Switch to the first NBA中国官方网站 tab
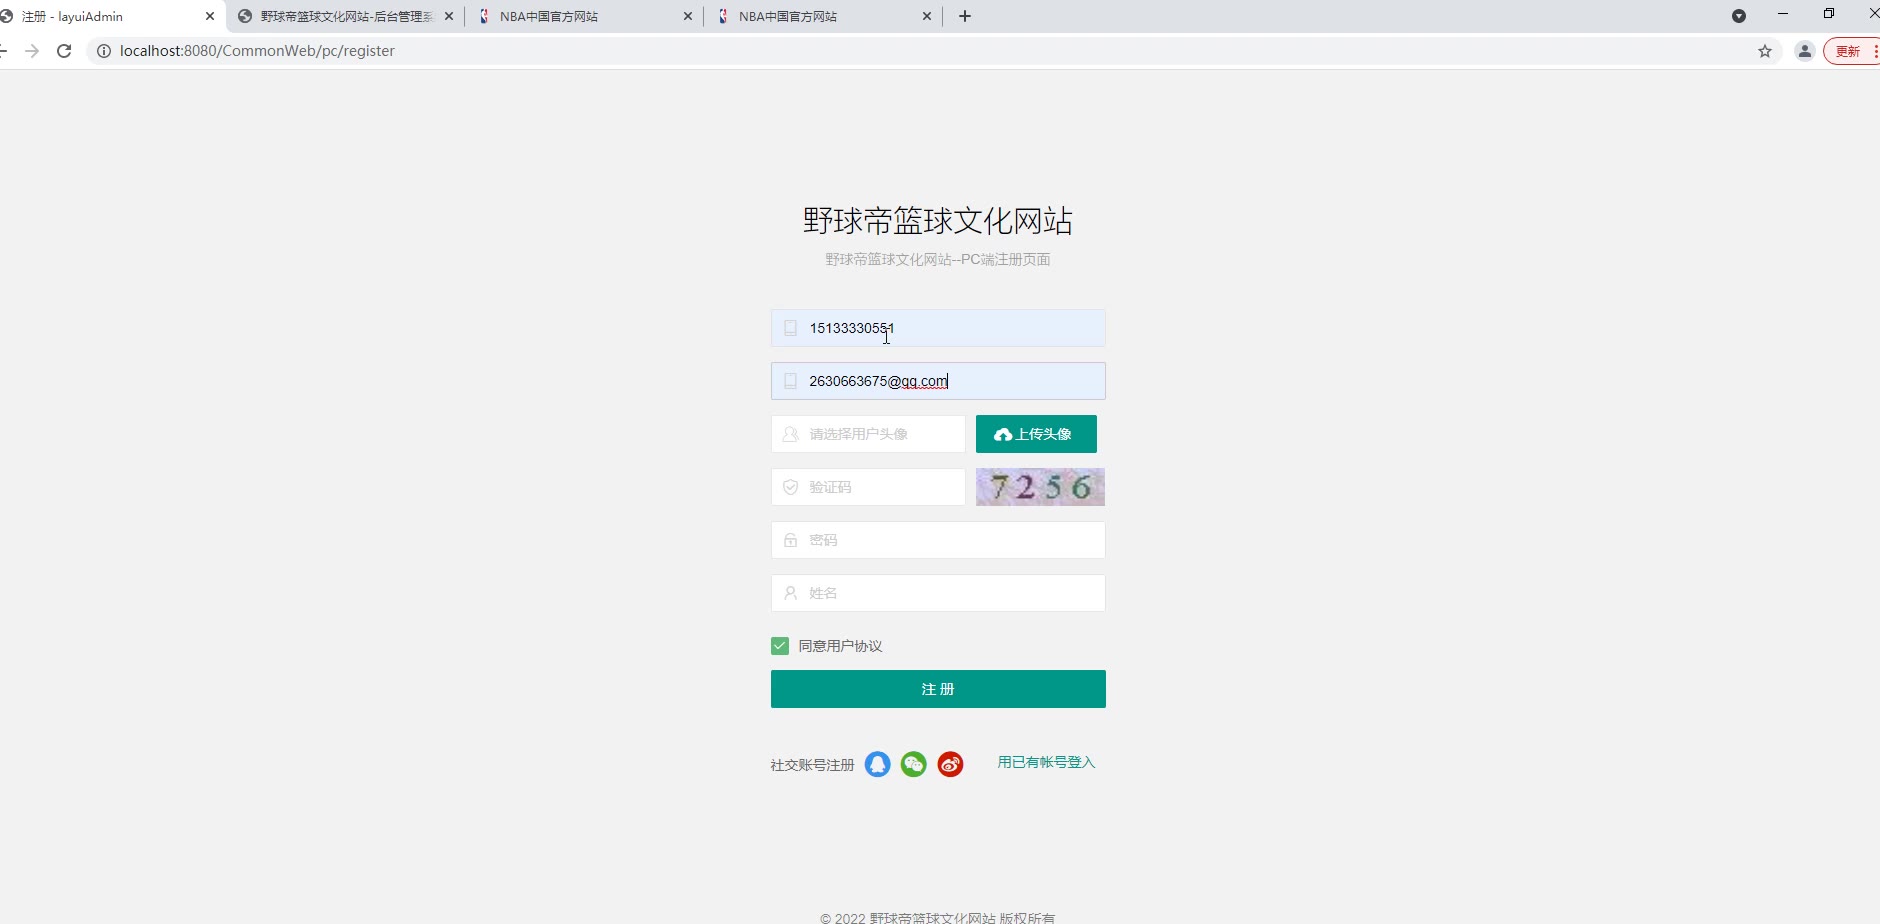 [584, 16]
